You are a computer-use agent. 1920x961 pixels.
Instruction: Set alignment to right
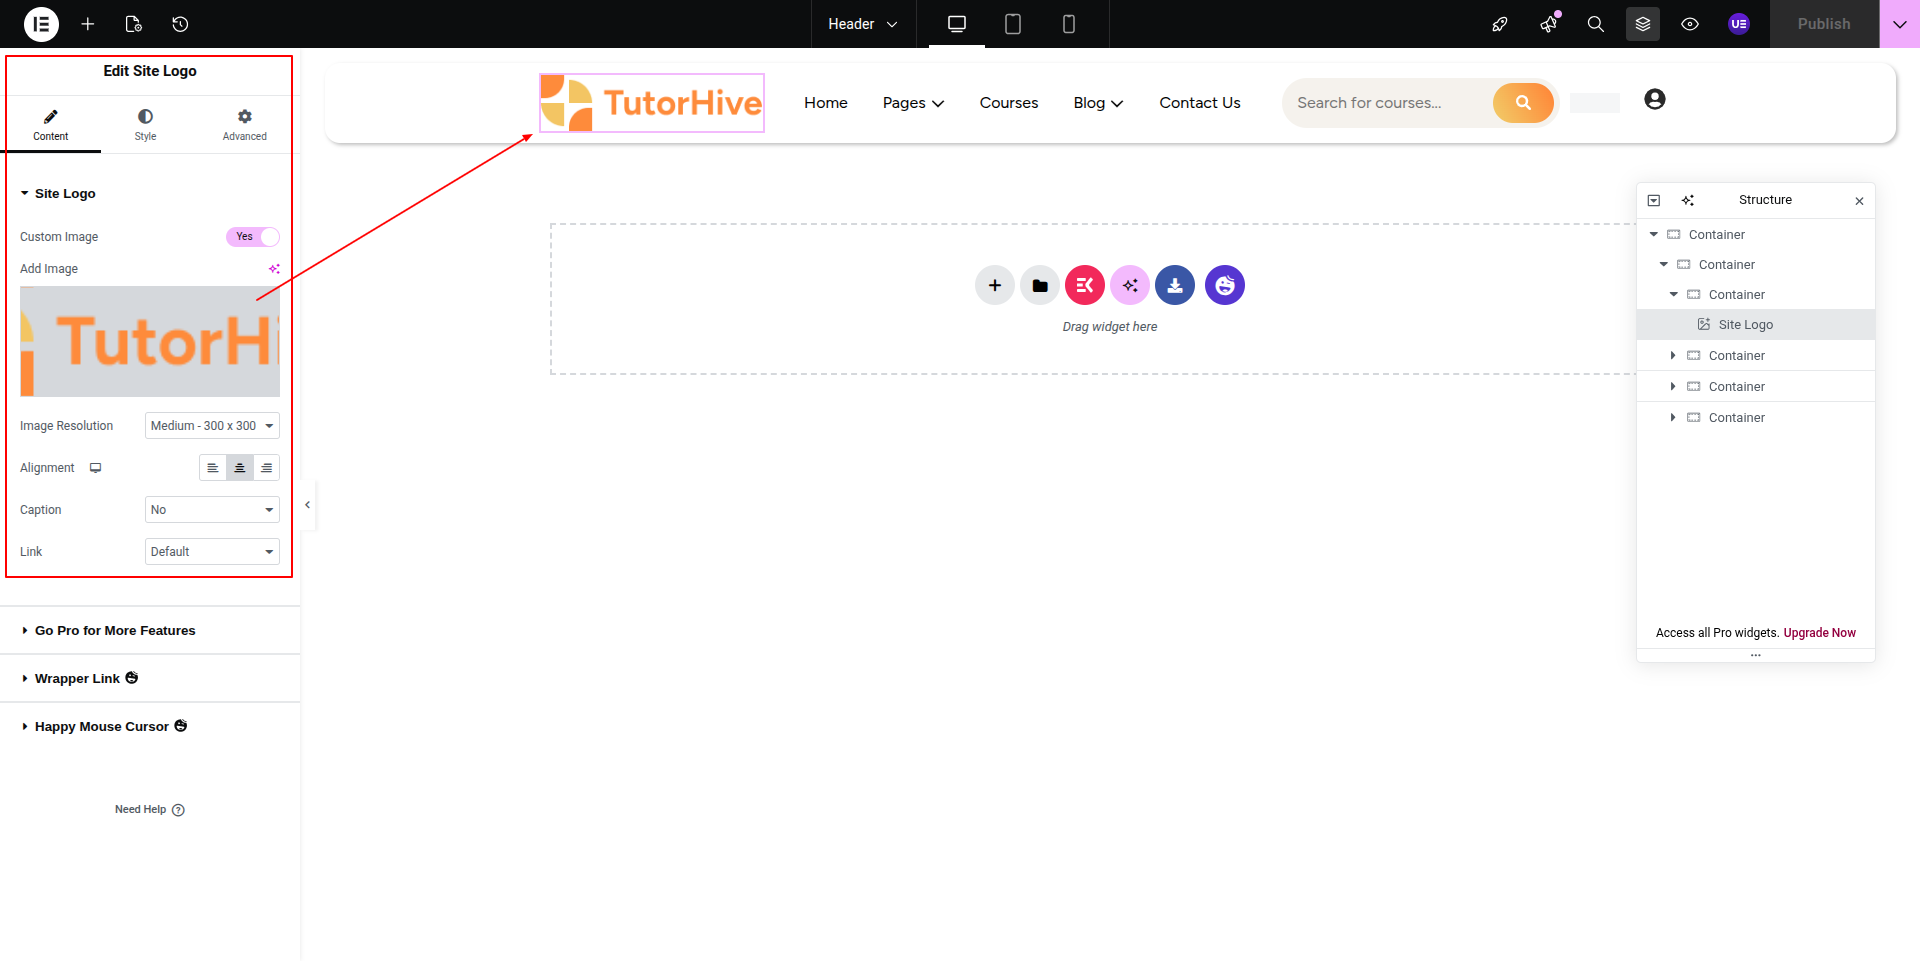click(x=266, y=468)
